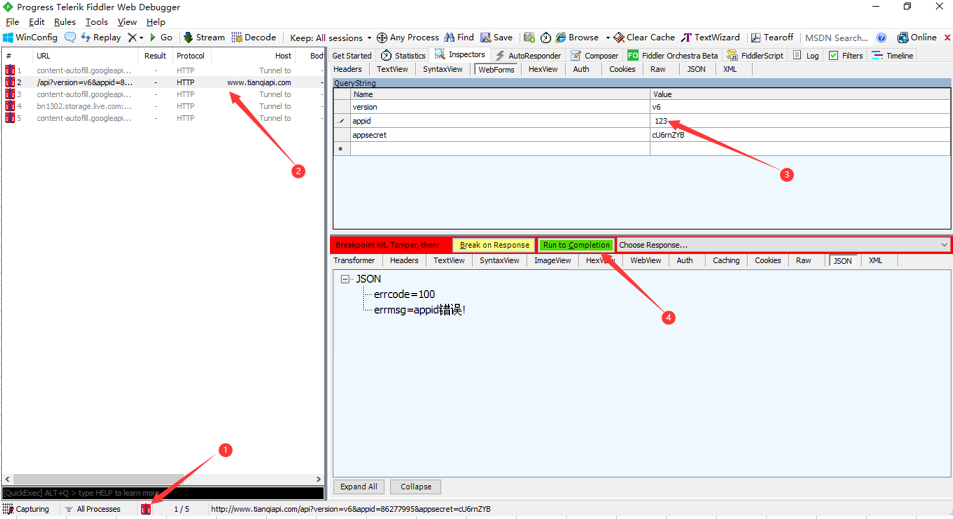Collapse the JSON root tree node
The width and height of the screenshot is (953, 520).
coord(345,279)
